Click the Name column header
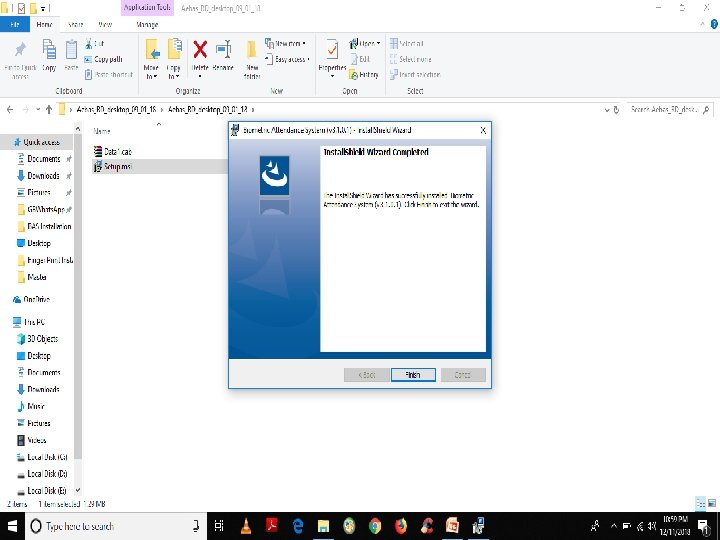Screen dimensions: 720x540 tap(102, 131)
